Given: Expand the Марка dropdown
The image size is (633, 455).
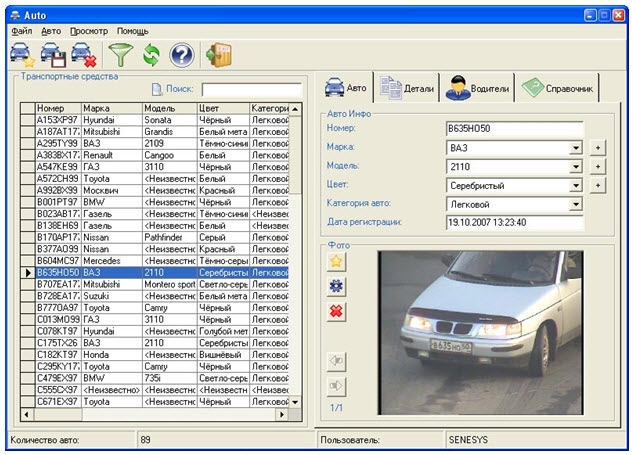Looking at the screenshot, I should [x=576, y=148].
